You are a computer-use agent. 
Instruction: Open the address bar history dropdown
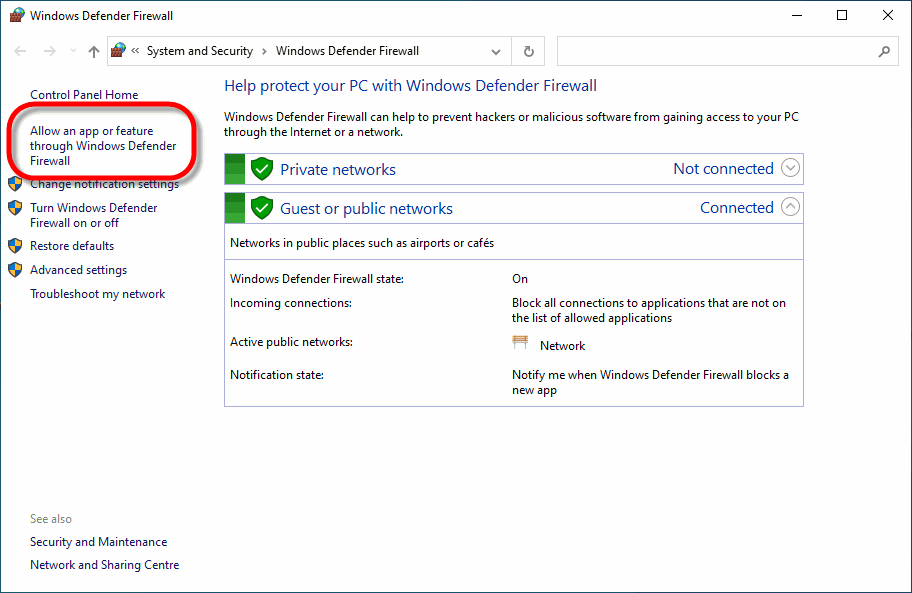(496, 51)
